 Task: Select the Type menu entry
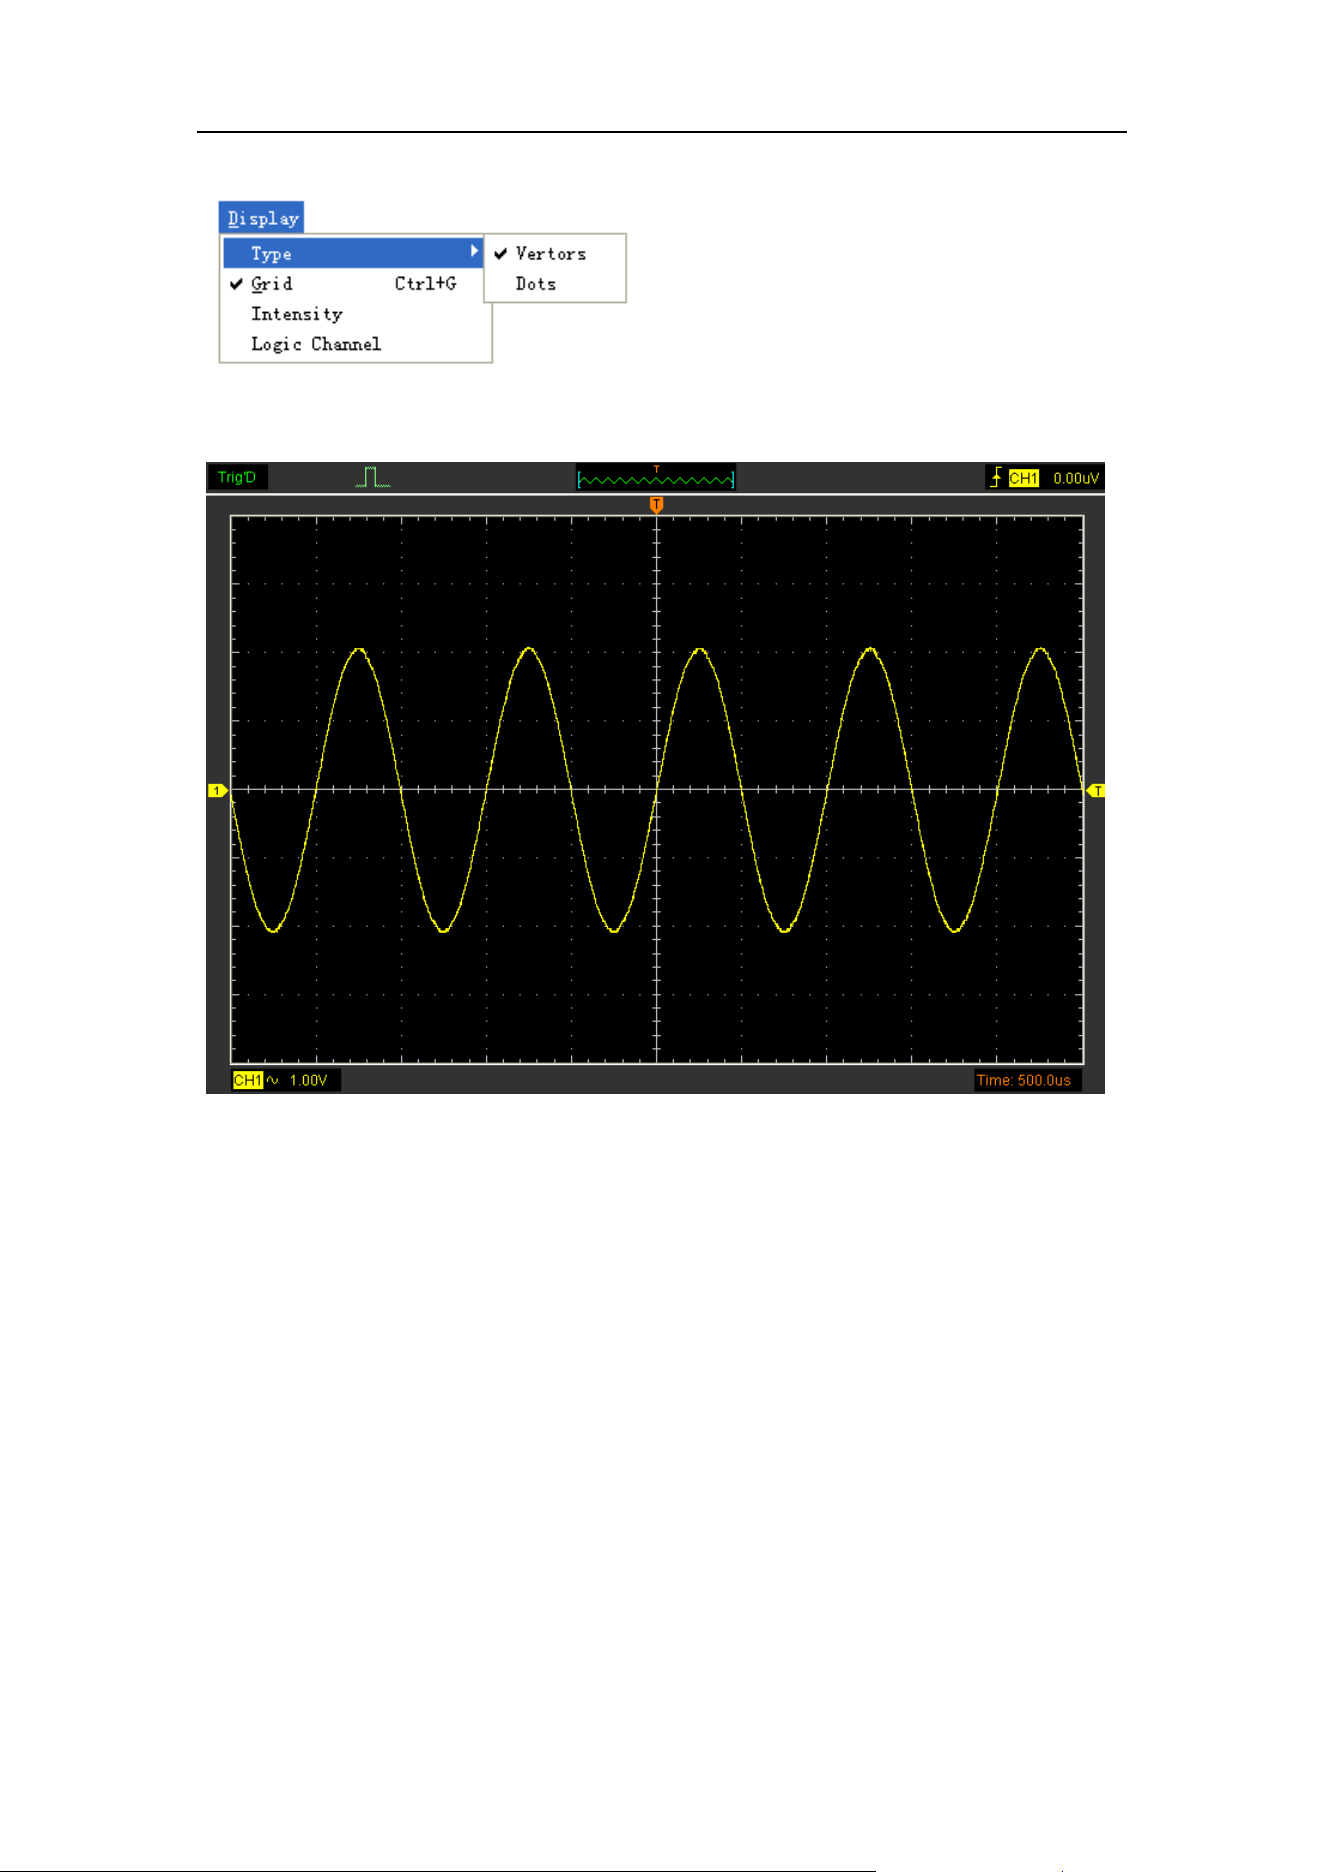click(353, 253)
